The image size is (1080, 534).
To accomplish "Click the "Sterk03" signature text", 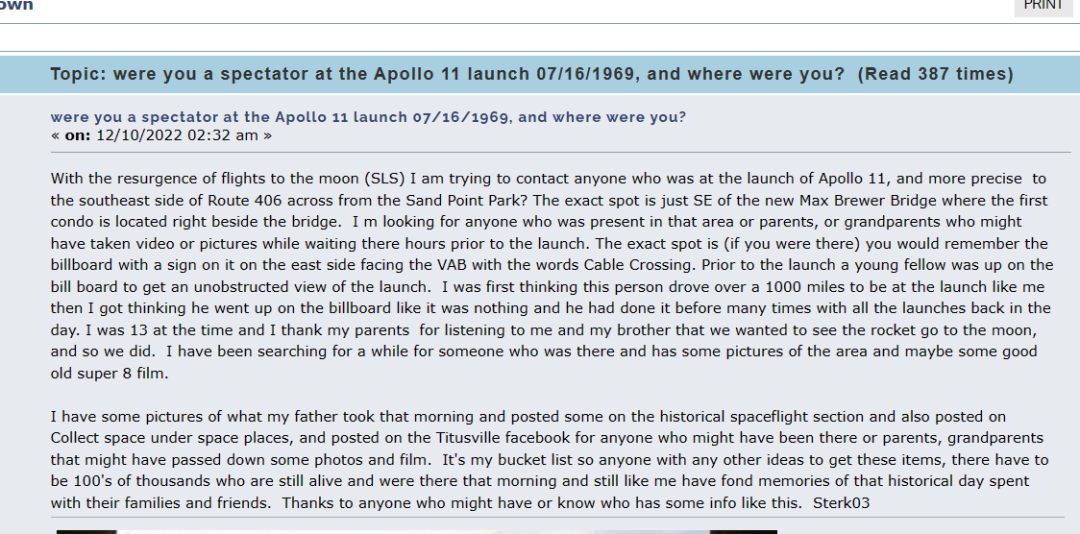I will click(x=842, y=503).
